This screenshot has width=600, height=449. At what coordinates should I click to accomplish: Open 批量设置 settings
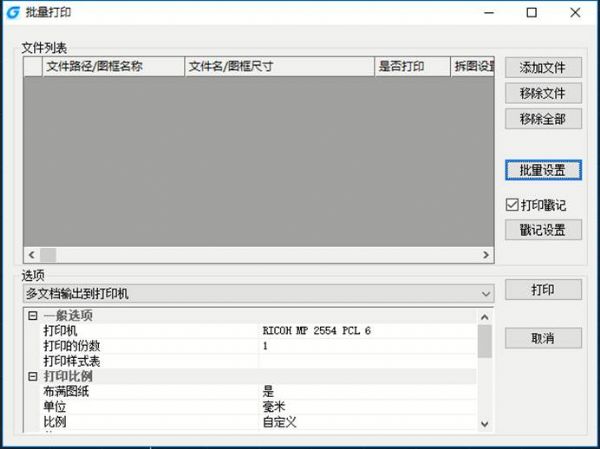coord(543,170)
